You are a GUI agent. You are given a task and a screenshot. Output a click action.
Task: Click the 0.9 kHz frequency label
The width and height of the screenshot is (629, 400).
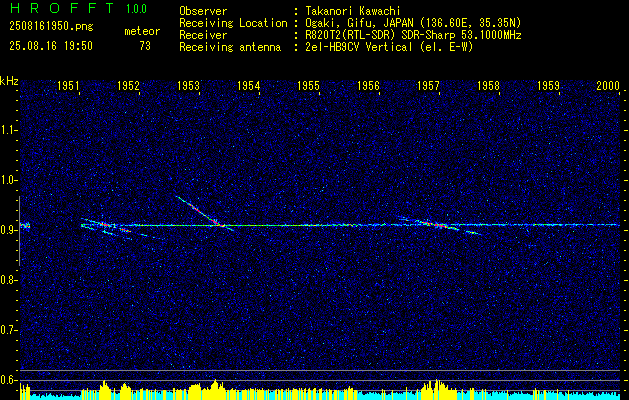(x=8, y=230)
